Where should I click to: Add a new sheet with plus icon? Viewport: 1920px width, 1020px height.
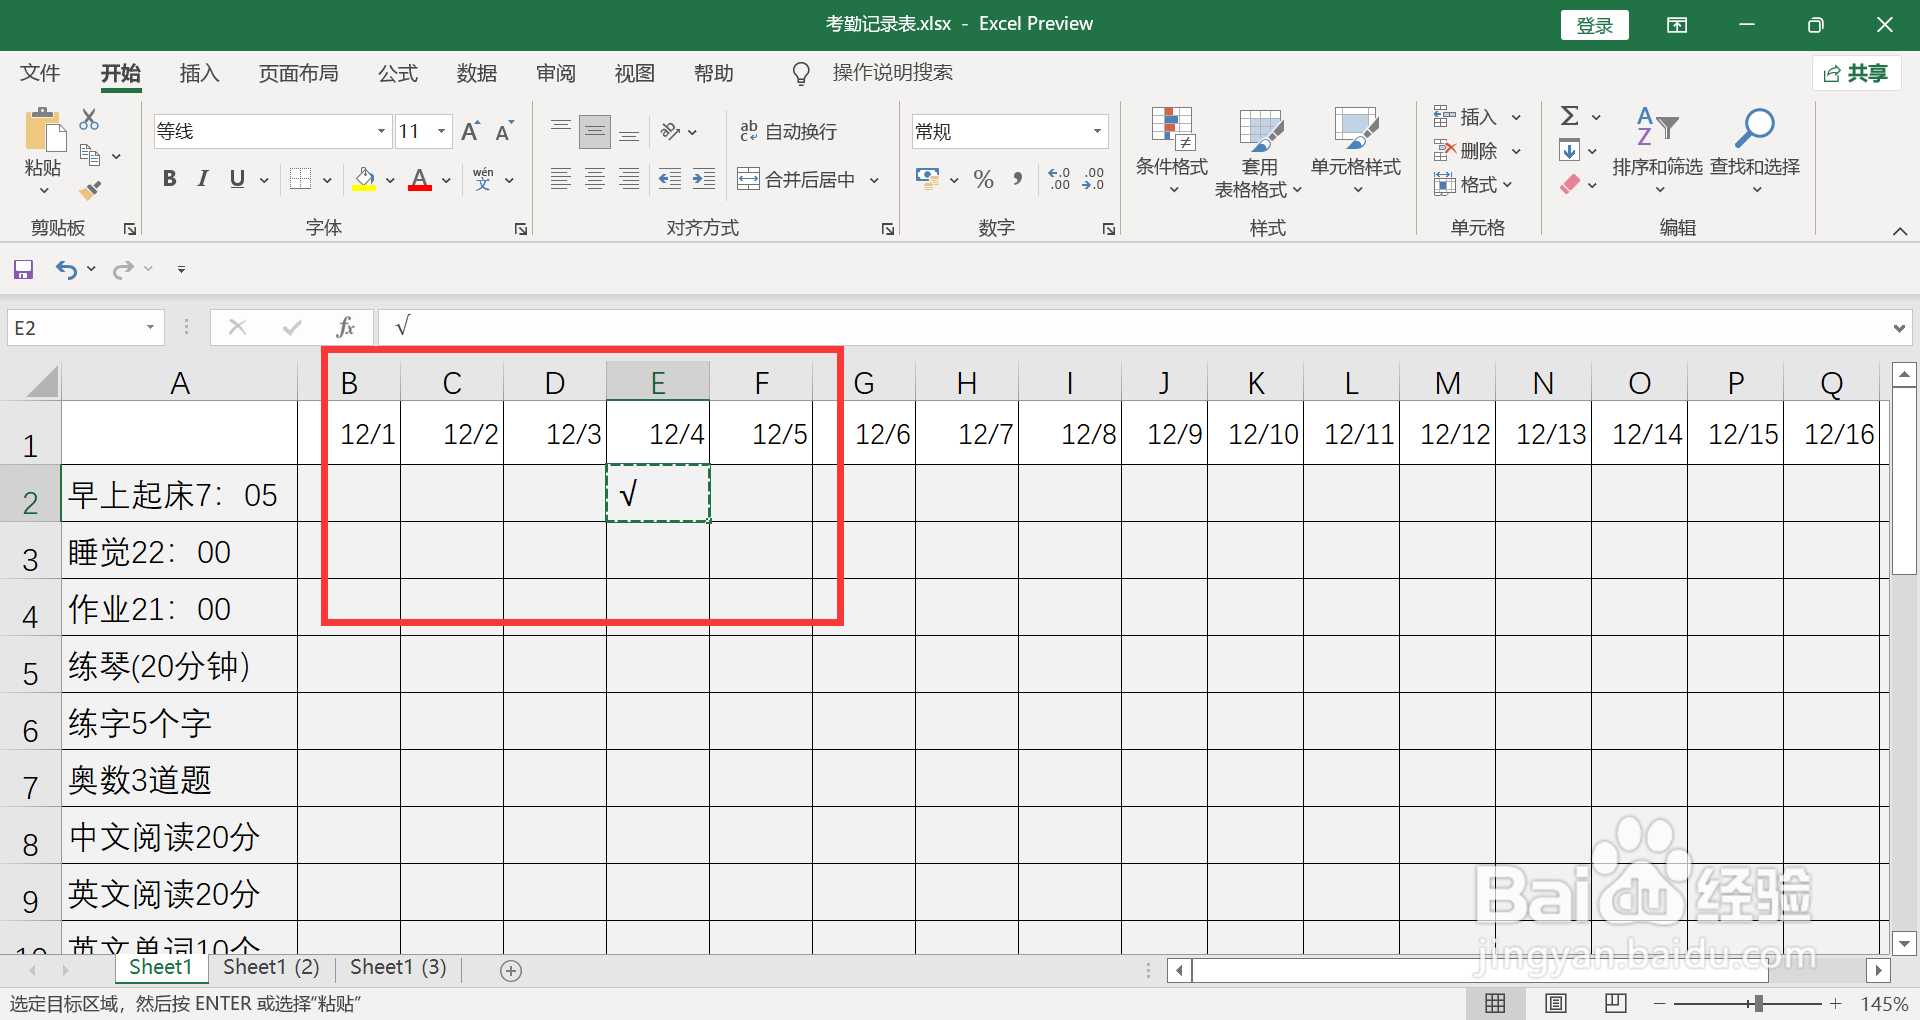pos(511,970)
